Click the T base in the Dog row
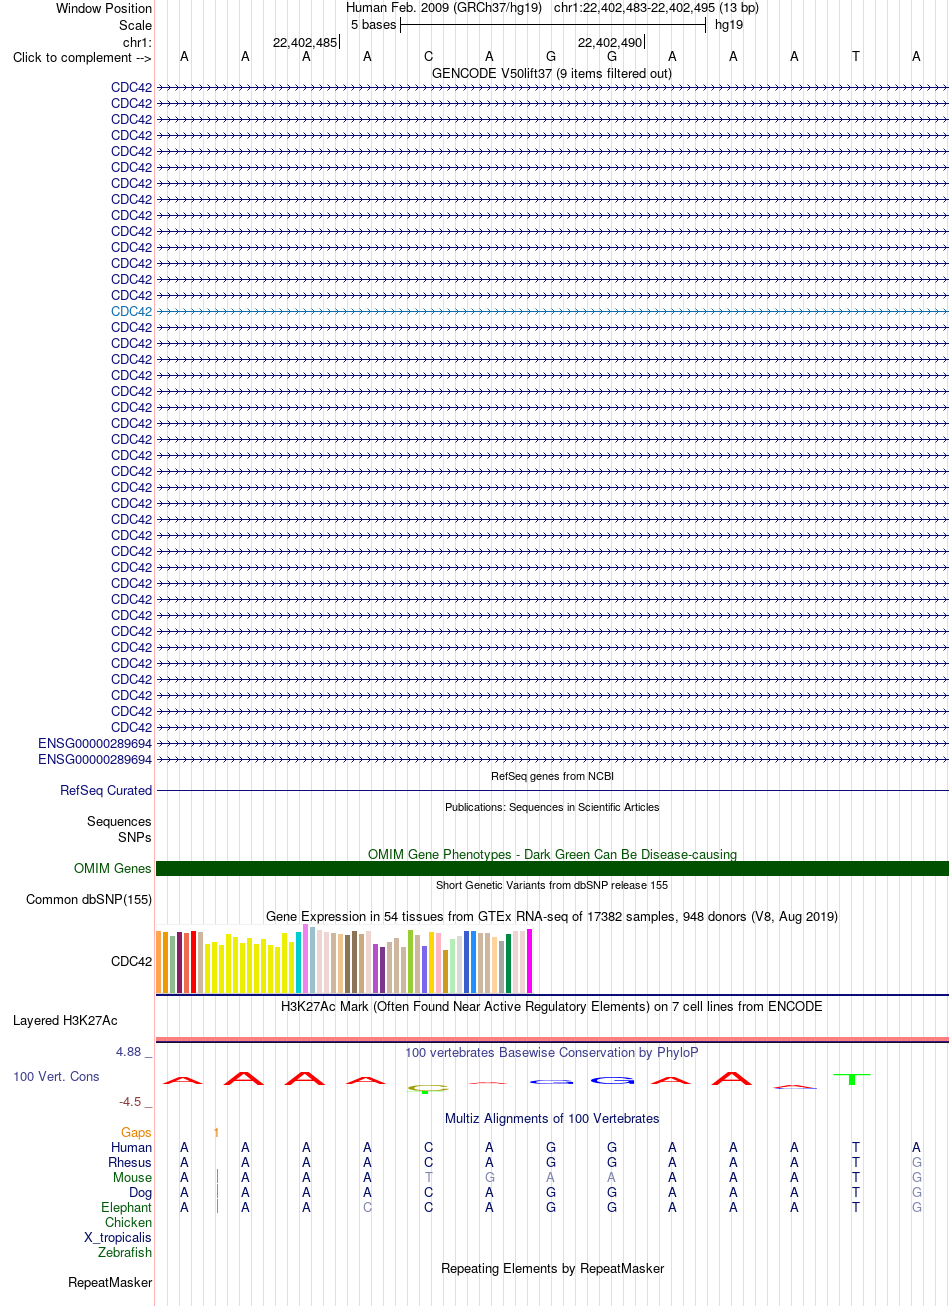This screenshot has height=1306, width=950. point(855,1192)
